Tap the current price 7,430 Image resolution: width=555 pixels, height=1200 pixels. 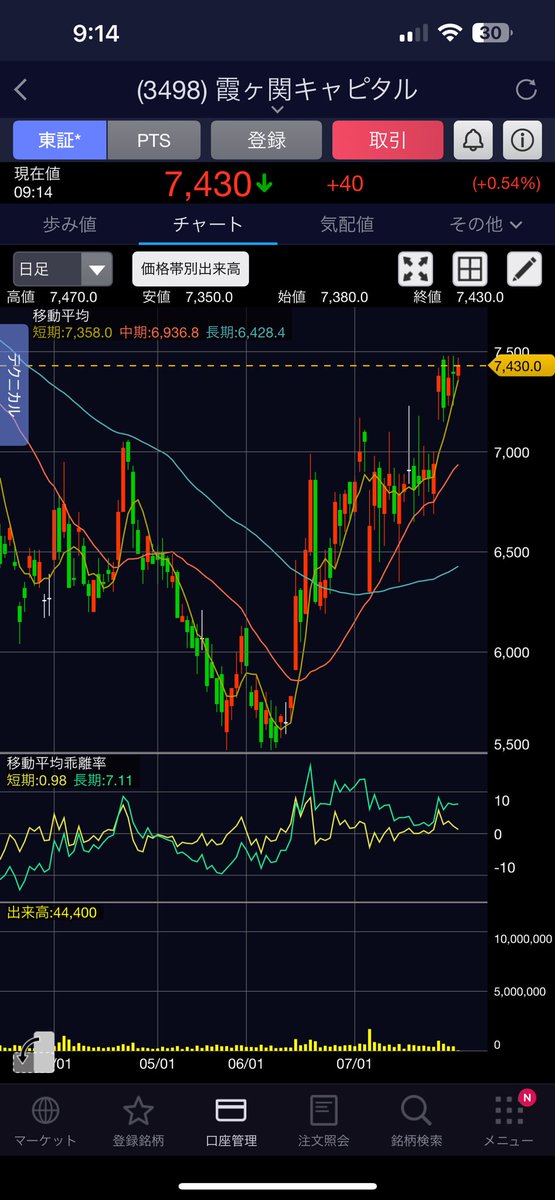(207, 184)
